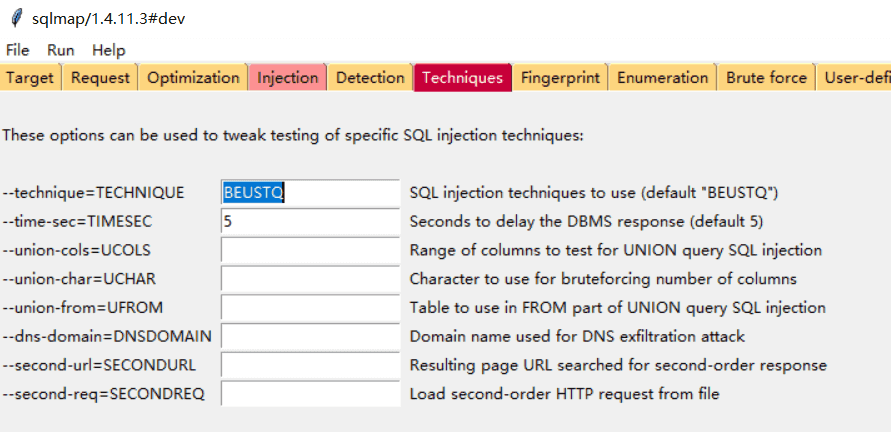Switch to the Fingerprint tab
This screenshot has width=891, height=432.
pyautogui.click(x=560, y=78)
